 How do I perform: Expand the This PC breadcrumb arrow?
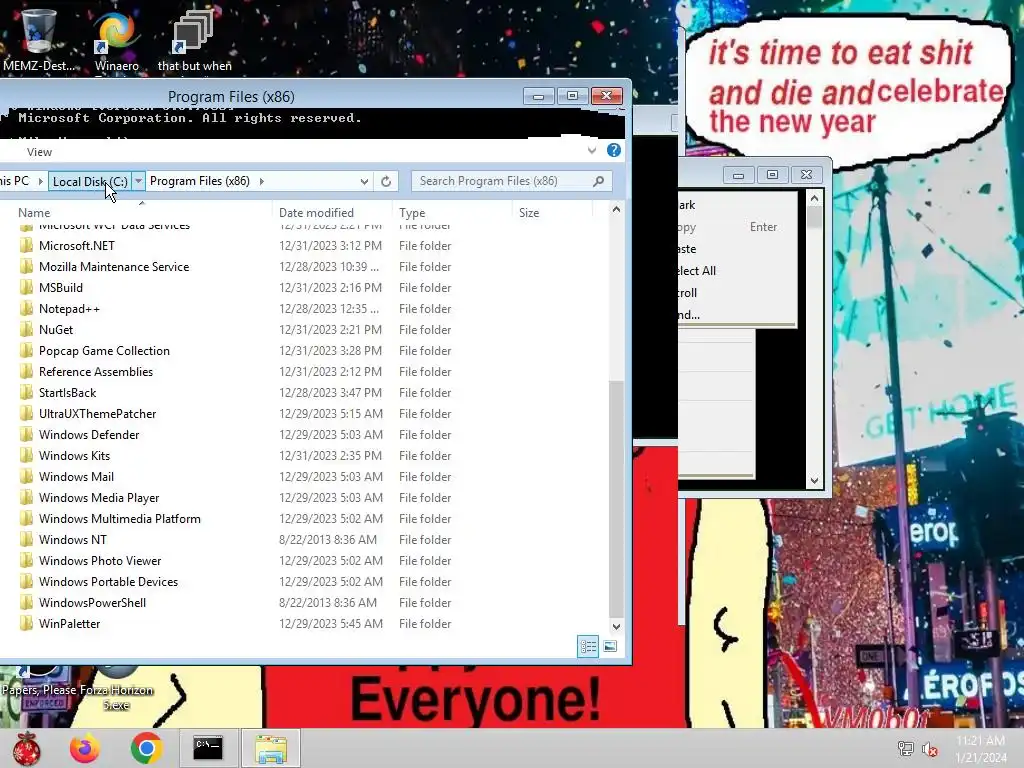40,182
